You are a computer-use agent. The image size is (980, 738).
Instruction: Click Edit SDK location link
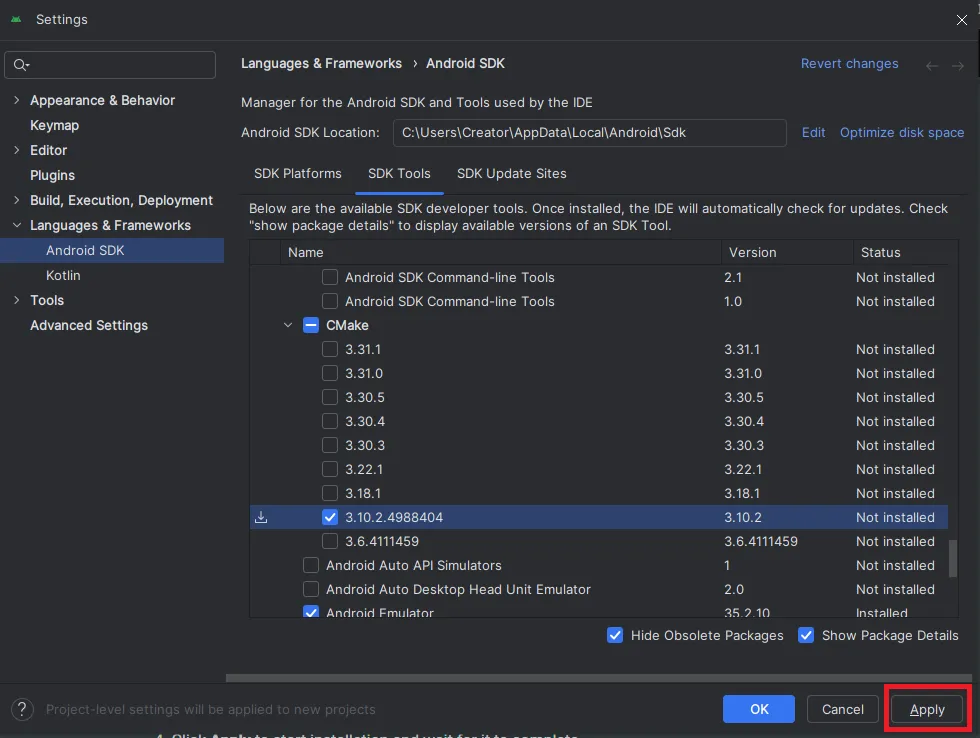(x=813, y=132)
